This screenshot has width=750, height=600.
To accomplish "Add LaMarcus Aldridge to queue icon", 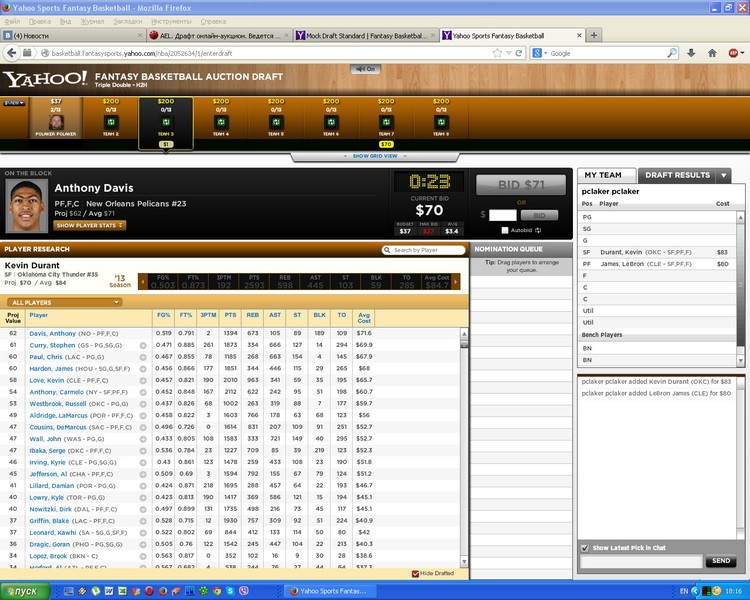I will (x=143, y=416).
